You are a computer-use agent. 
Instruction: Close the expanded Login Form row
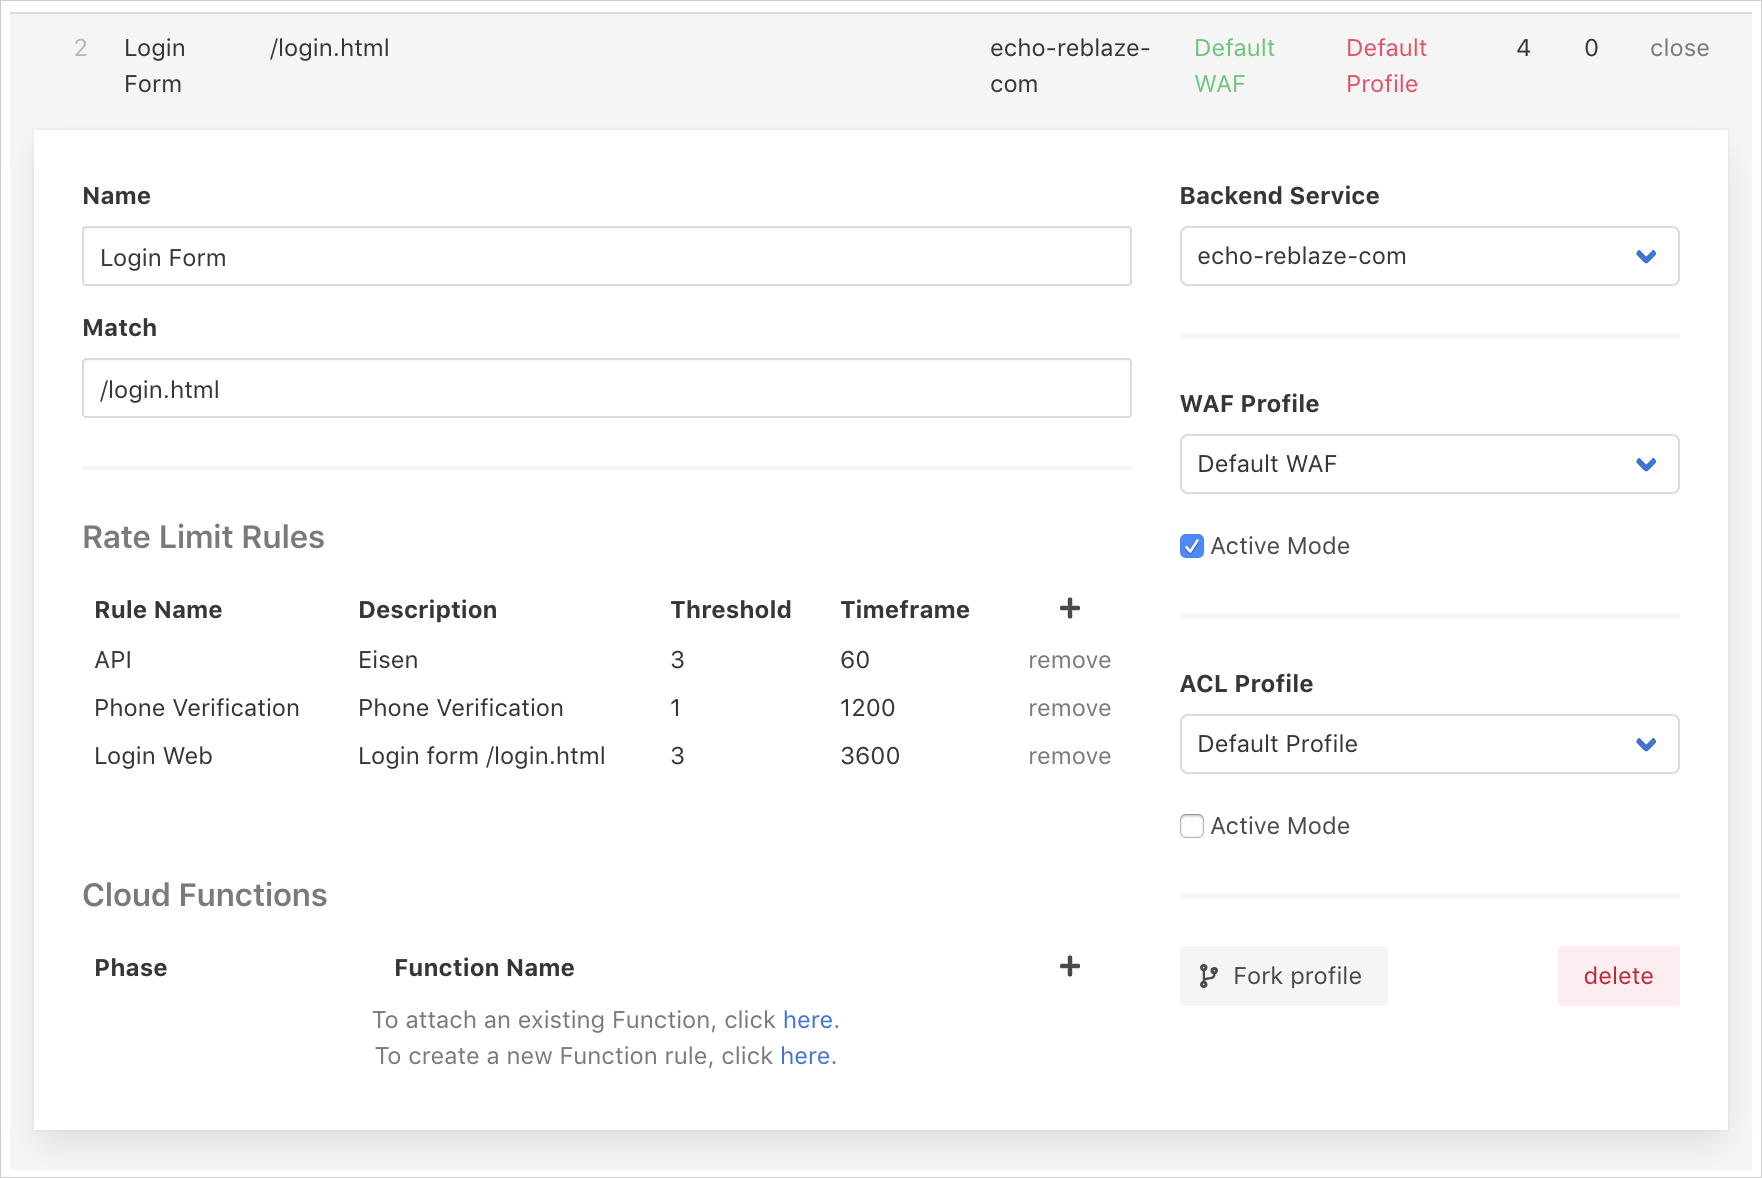[1678, 48]
